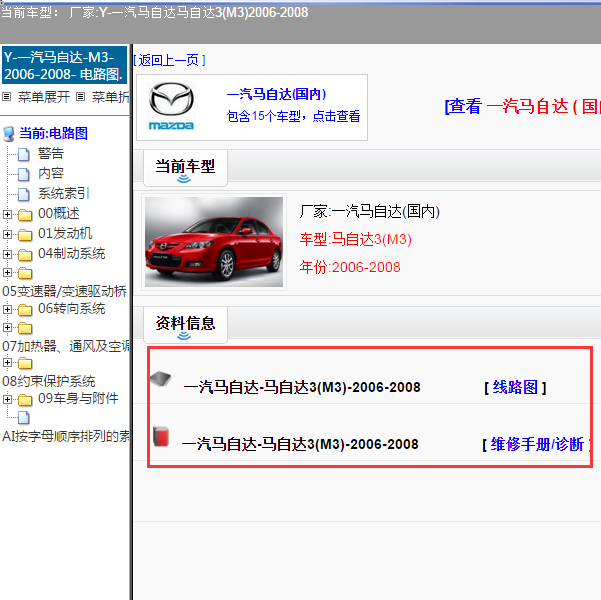
Task: Click the page icon beside 系统索引
Action: tap(24, 194)
